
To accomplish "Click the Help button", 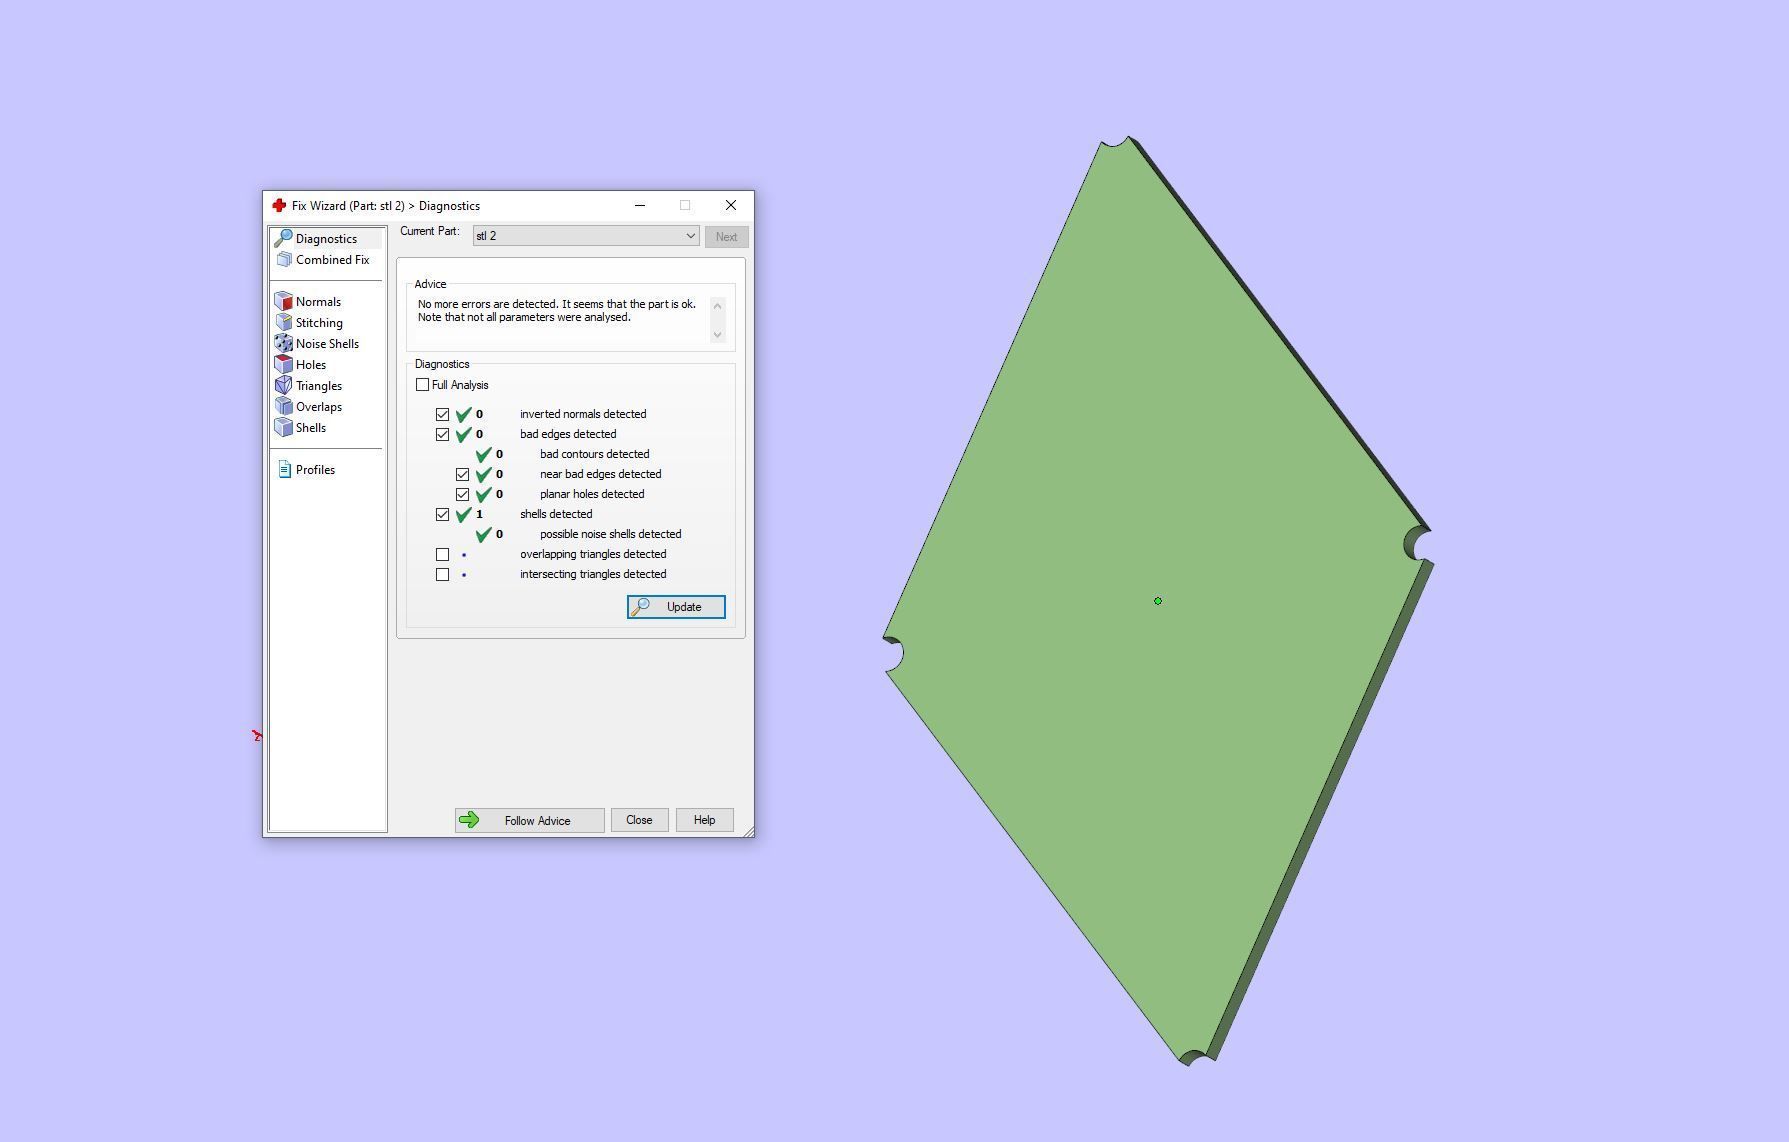I will point(704,820).
